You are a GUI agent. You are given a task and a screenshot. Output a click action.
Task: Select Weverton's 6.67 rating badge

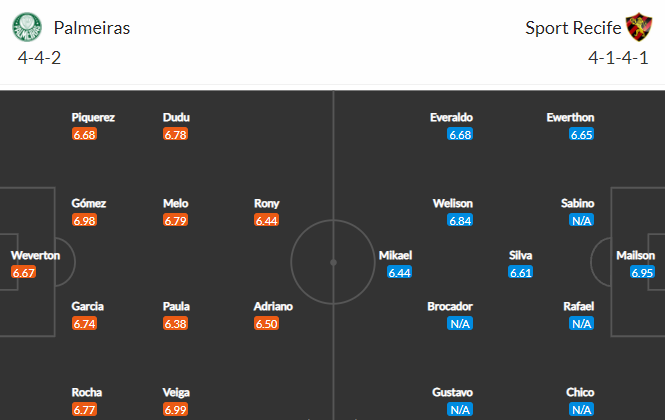[23, 272]
